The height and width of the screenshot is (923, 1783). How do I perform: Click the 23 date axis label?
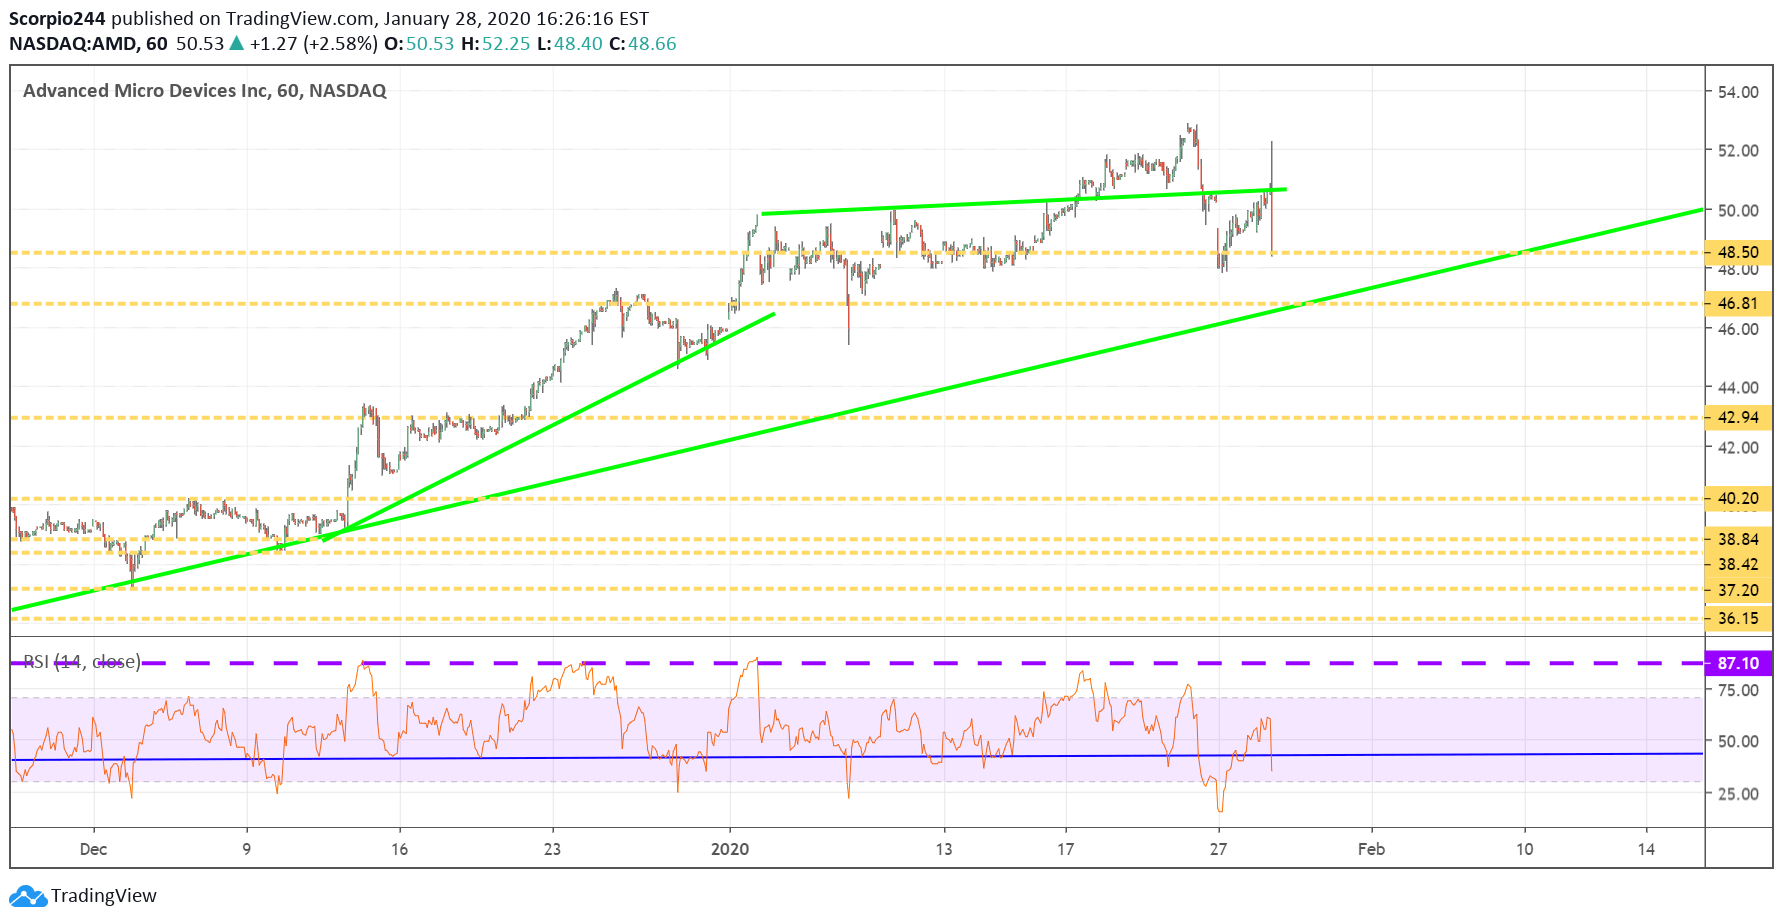click(x=552, y=849)
